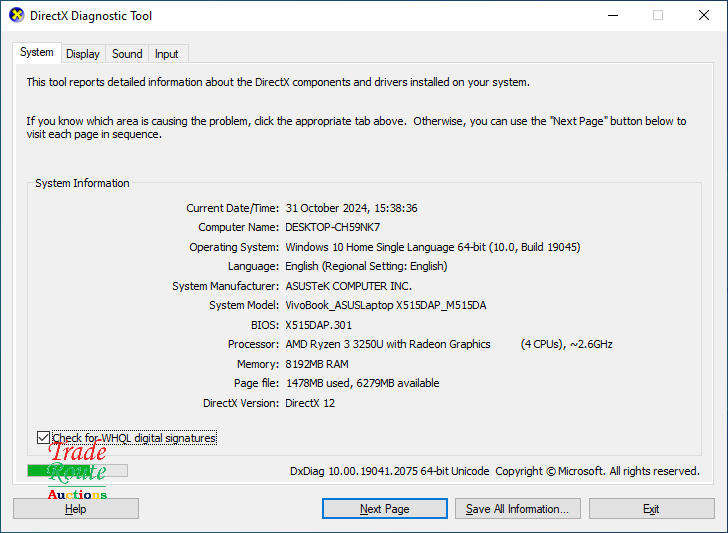Click Save All Information button
Viewport: 728px width, 533px height.
click(517, 509)
